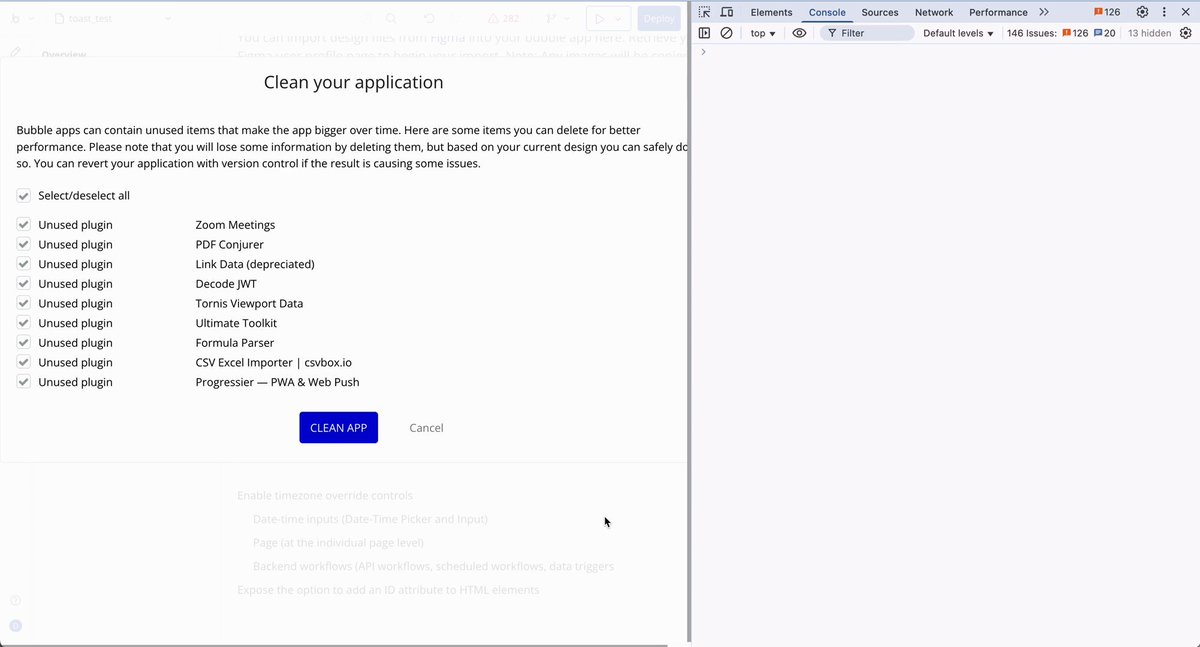Uncheck the Formula Parser plugin checkbox

click(x=23, y=343)
